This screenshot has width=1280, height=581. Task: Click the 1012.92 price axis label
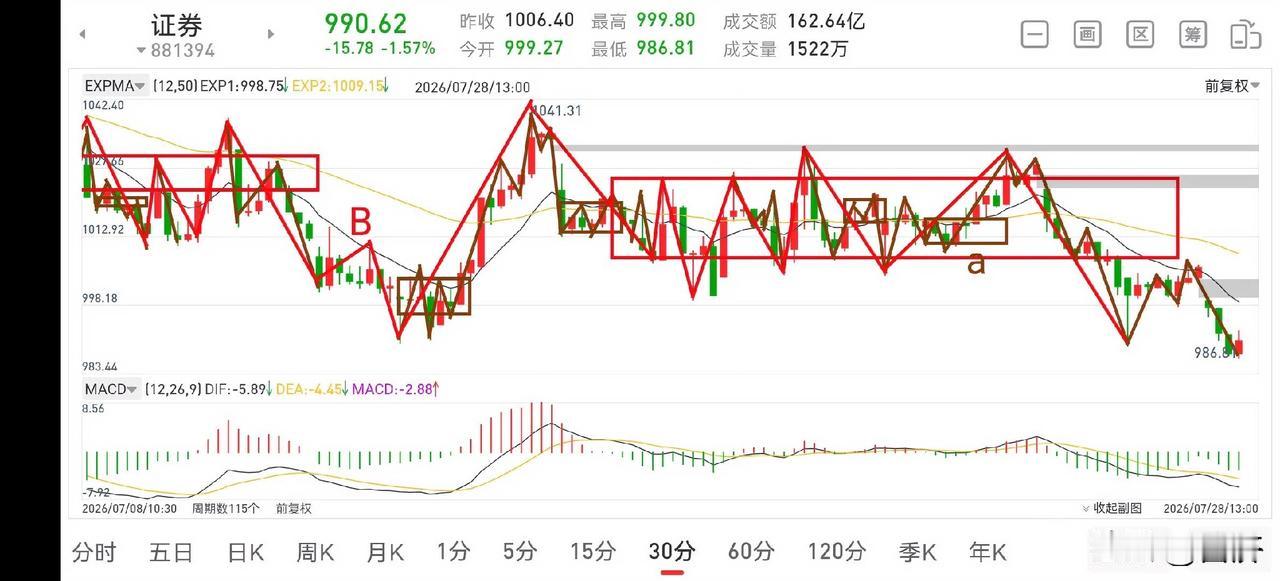(x=104, y=229)
